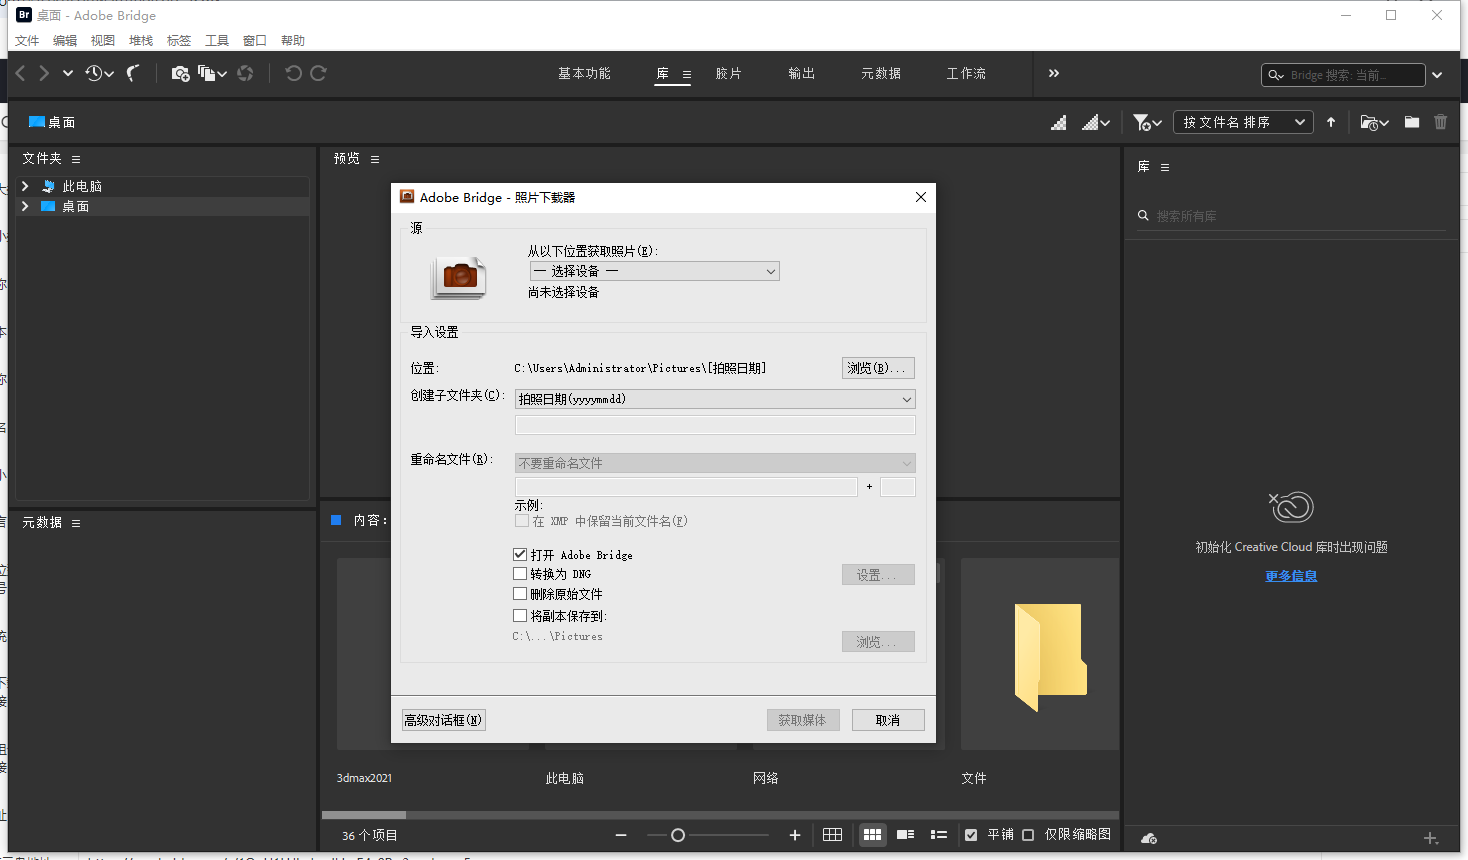Uncheck the 打开 Adobe Bridge option

[520, 554]
